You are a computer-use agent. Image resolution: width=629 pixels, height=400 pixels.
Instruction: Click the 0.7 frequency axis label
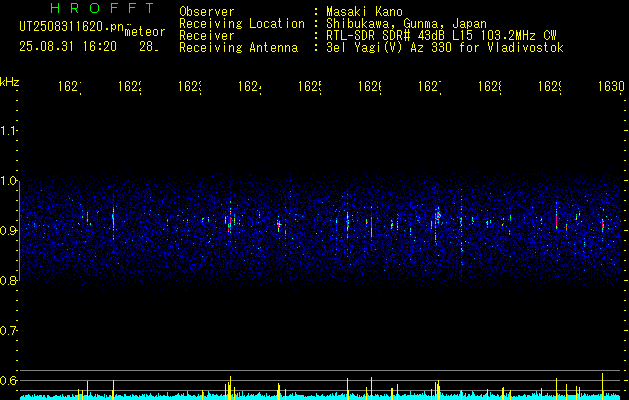(x=8, y=331)
